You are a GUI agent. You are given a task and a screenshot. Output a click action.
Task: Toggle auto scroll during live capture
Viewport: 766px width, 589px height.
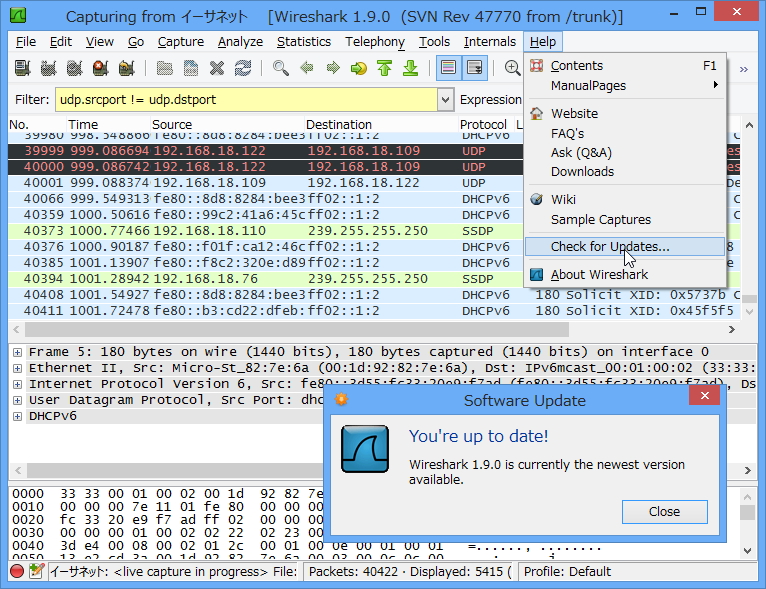pos(475,68)
